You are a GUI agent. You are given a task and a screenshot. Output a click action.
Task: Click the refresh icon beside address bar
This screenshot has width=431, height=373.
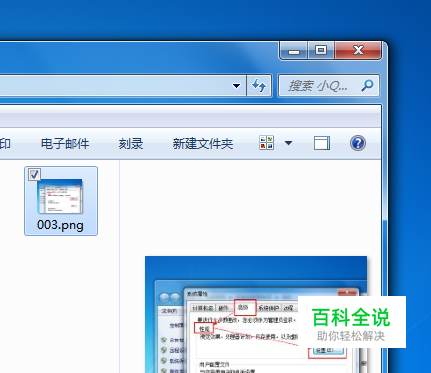click(x=259, y=86)
